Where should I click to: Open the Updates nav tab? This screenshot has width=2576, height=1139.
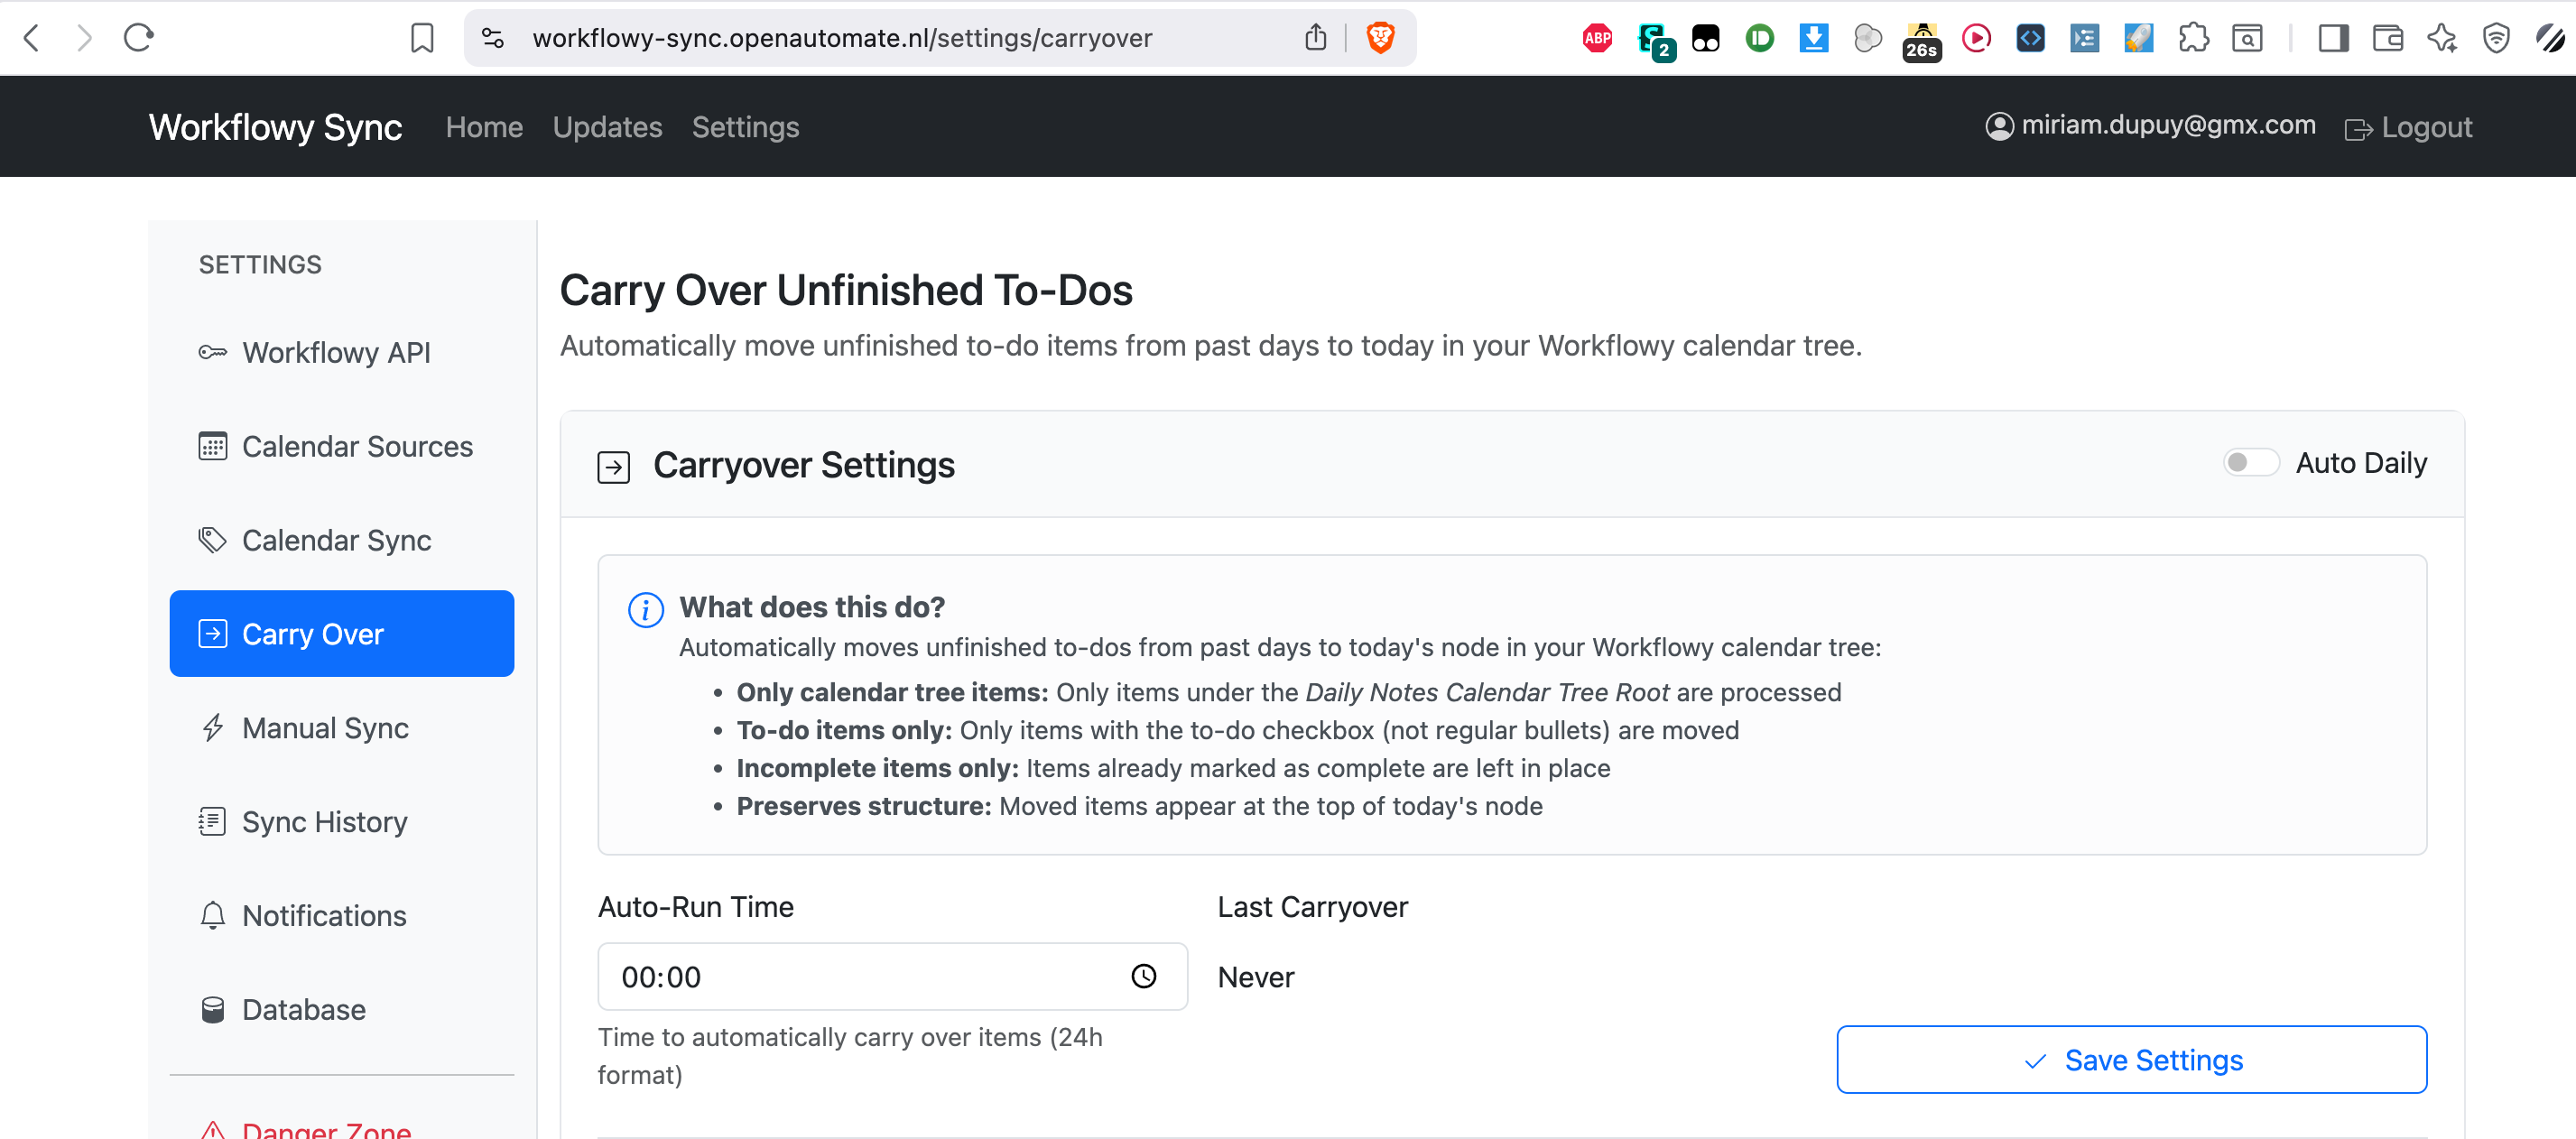[607, 128]
